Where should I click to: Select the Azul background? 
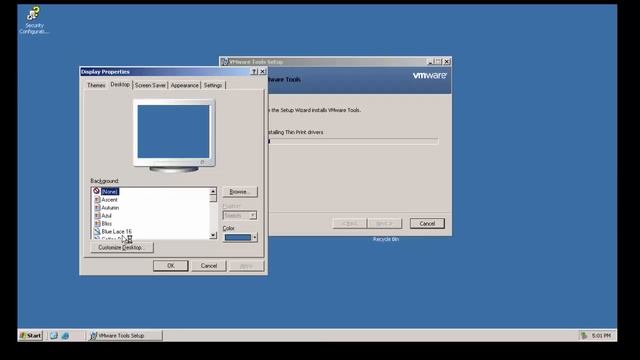point(107,216)
